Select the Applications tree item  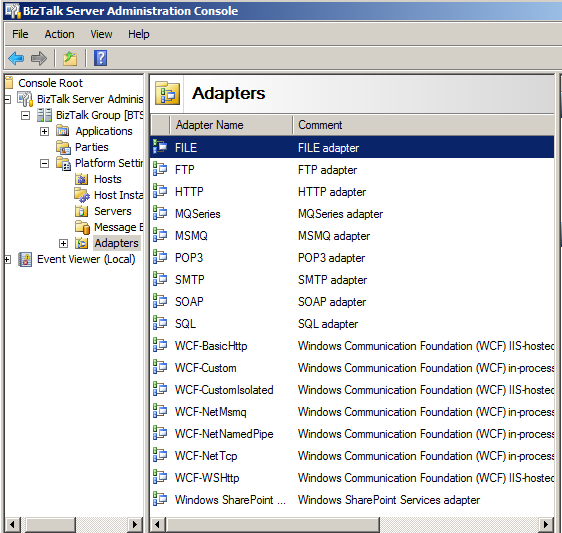click(x=104, y=131)
